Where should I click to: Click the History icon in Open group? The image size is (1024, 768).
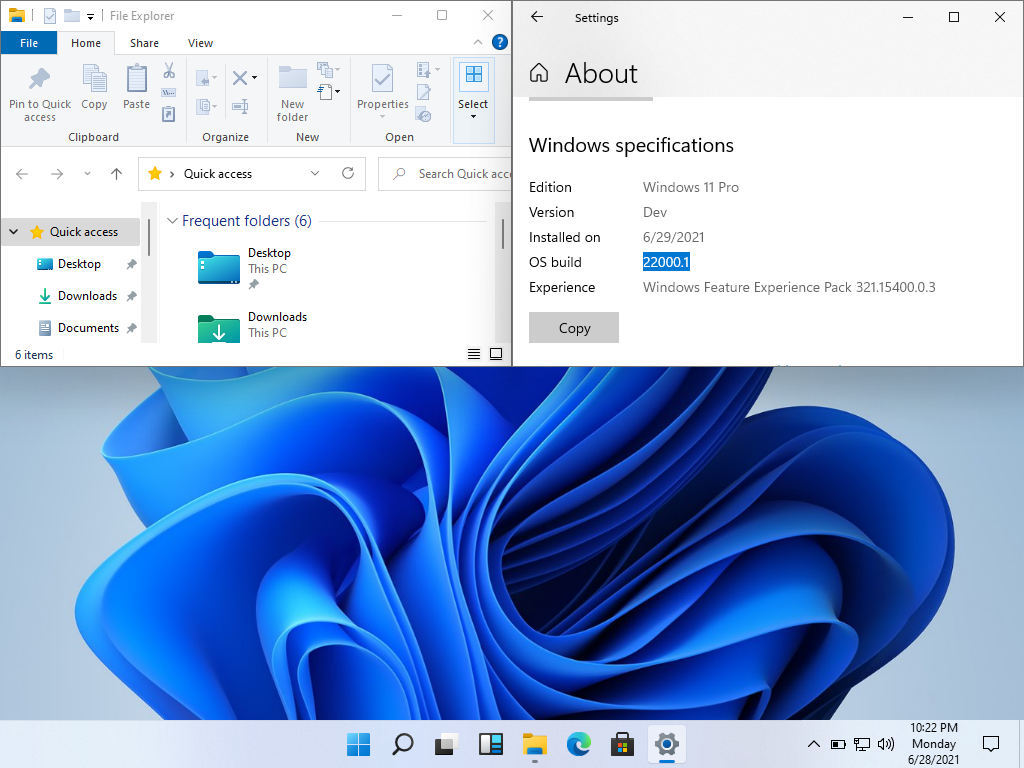(x=423, y=115)
